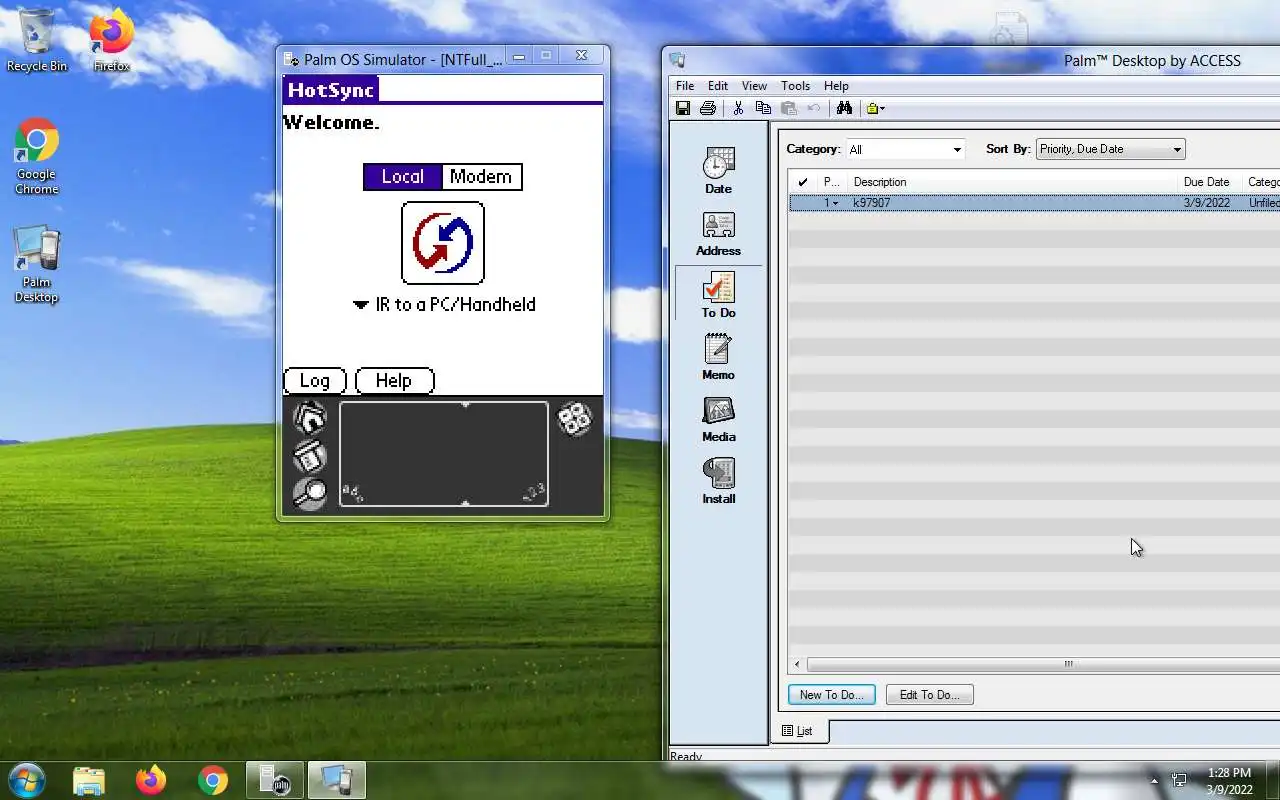
Task: Show hidden system tray icons
Action: tap(1154, 780)
